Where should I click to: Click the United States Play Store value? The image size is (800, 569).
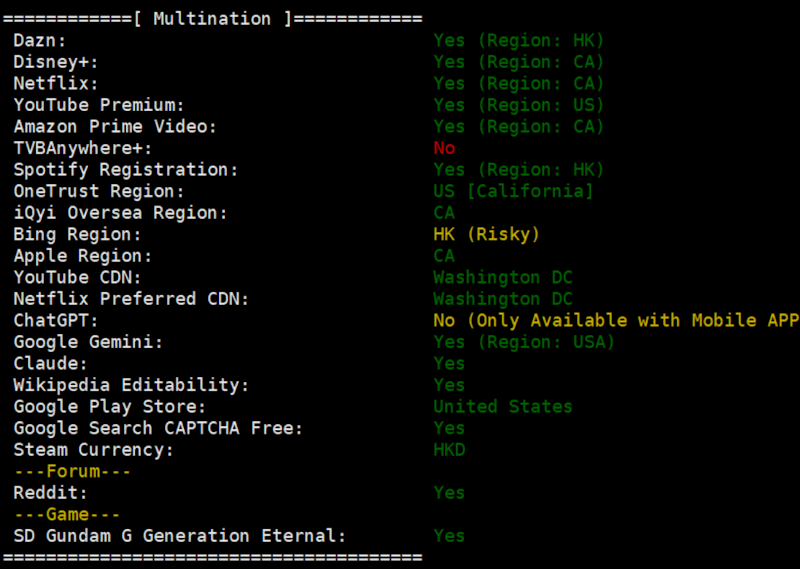coord(503,406)
